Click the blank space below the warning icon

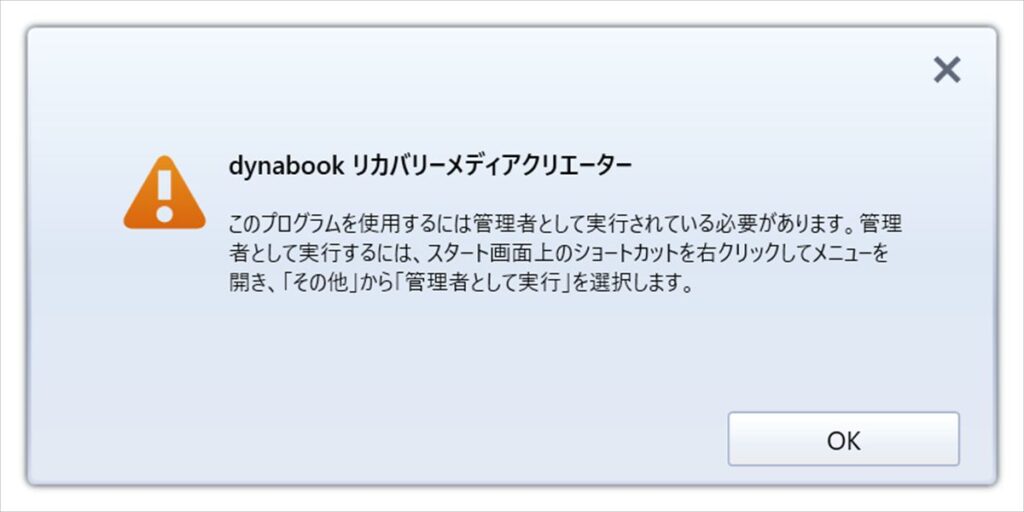(165, 313)
